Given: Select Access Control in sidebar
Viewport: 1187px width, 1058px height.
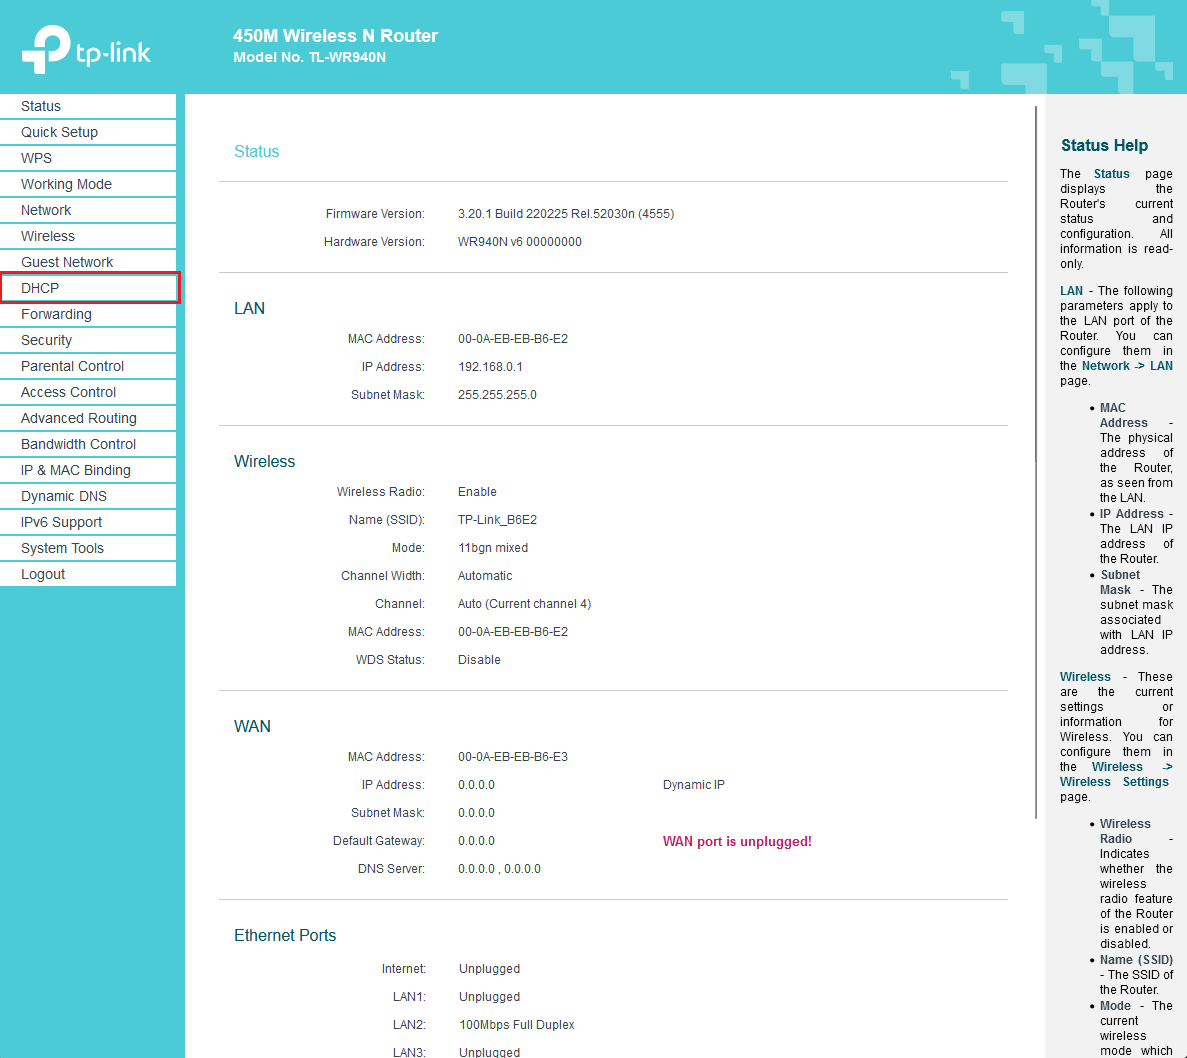Looking at the screenshot, I should click(x=68, y=392).
